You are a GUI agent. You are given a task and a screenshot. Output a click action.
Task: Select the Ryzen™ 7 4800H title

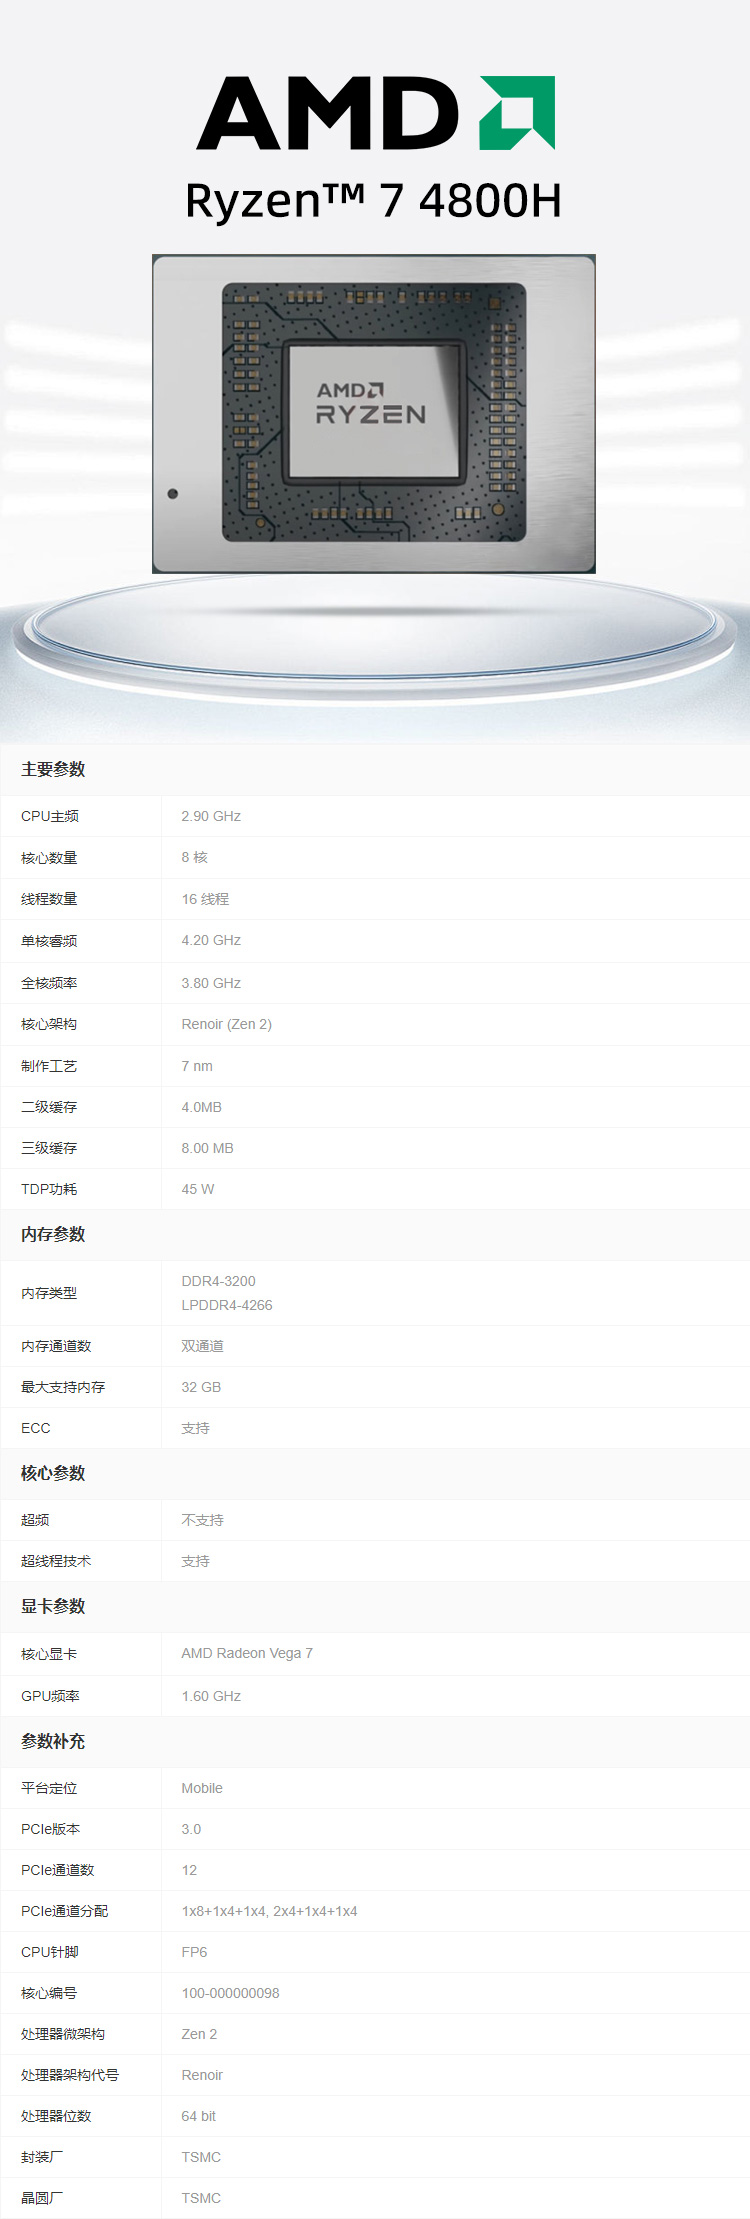[x=374, y=201]
